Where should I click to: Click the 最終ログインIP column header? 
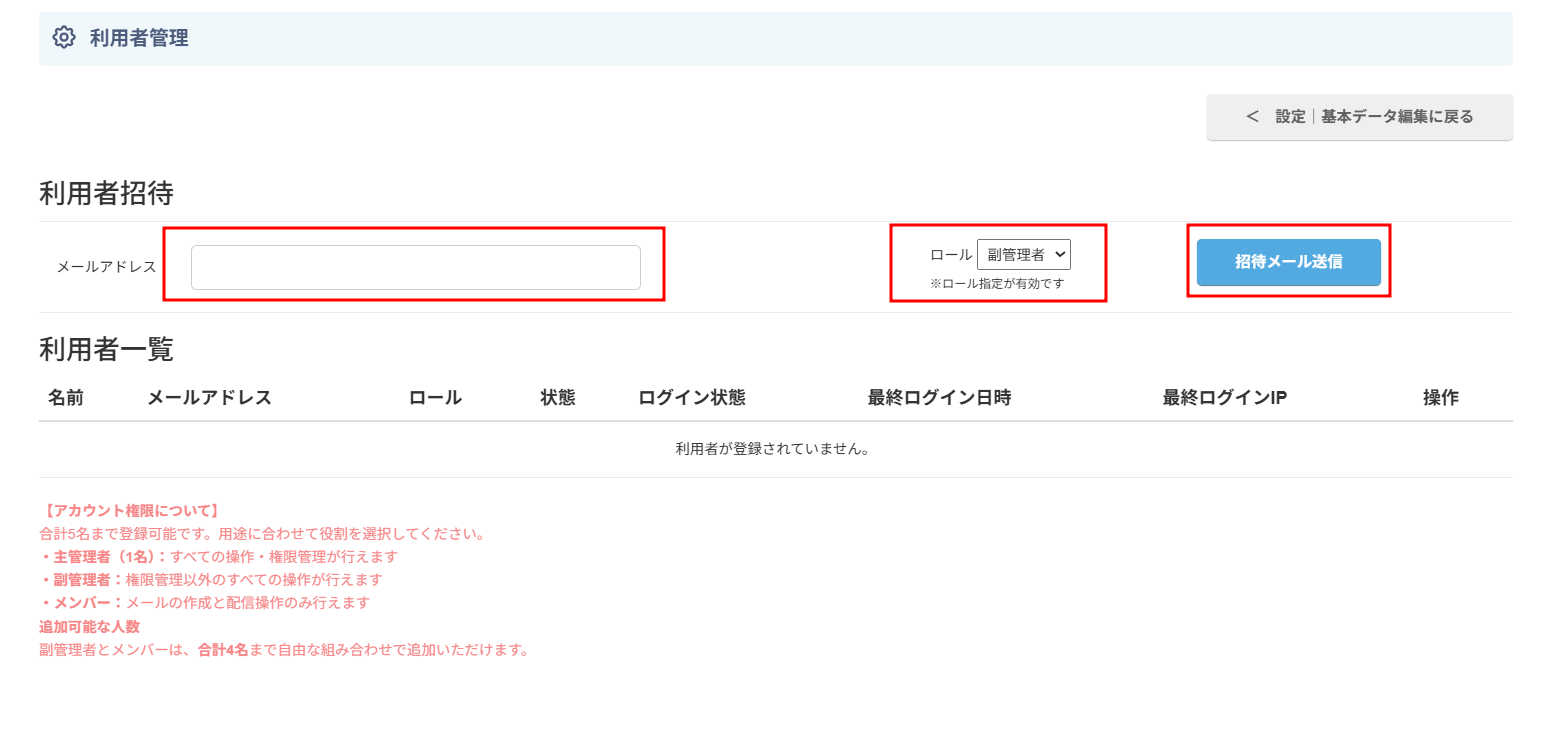point(1224,398)
